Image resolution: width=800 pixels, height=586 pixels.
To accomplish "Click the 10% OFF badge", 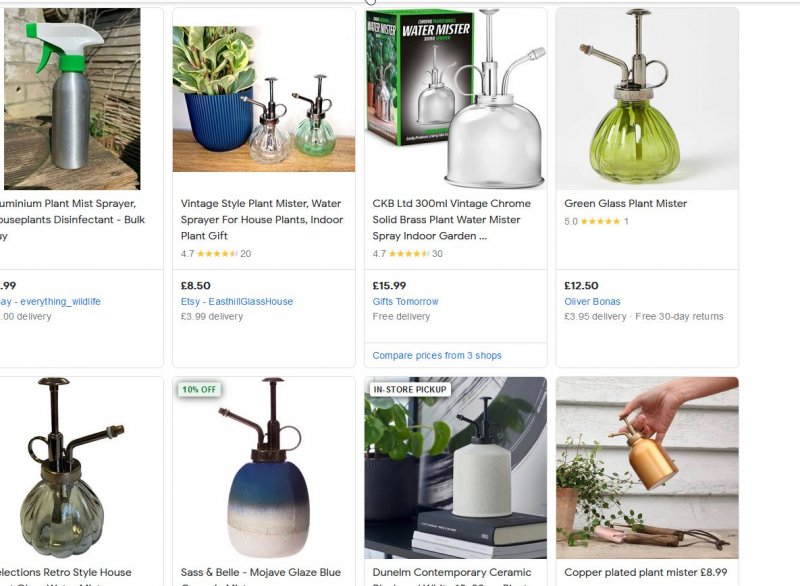I will [x=199, y=390].
